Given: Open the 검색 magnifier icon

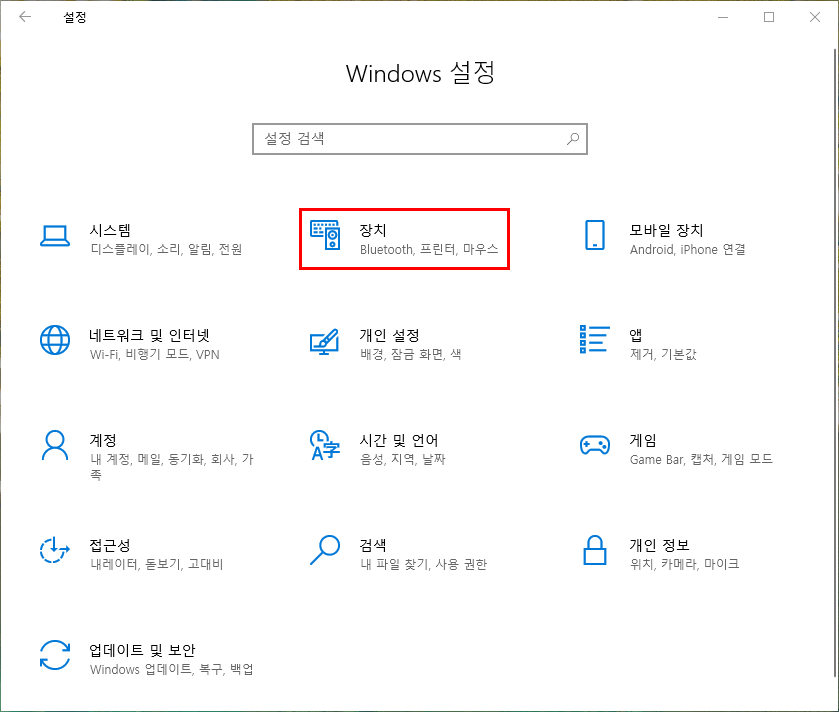Looking at the screenshot, I should point(325,550).
